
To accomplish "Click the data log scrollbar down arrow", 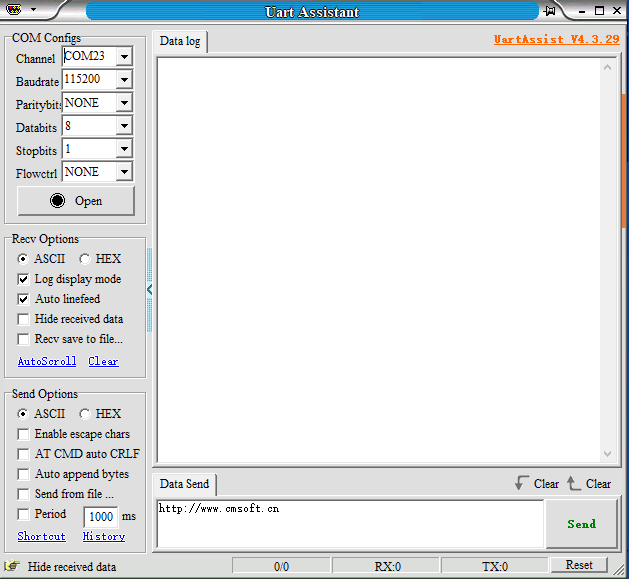I will click(607, 454).
